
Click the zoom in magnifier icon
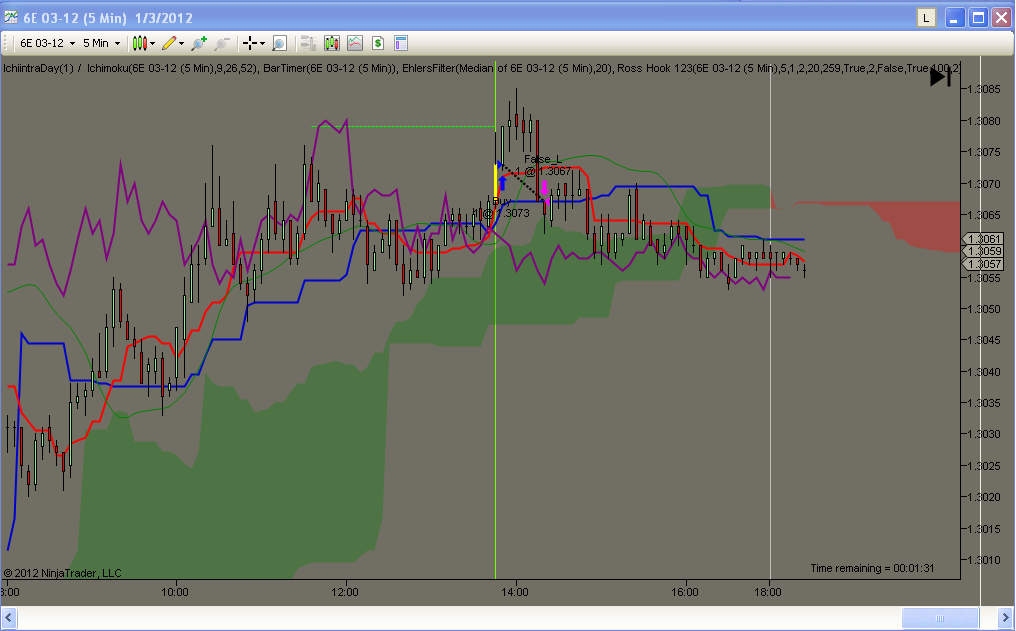[x=199, y=43]
